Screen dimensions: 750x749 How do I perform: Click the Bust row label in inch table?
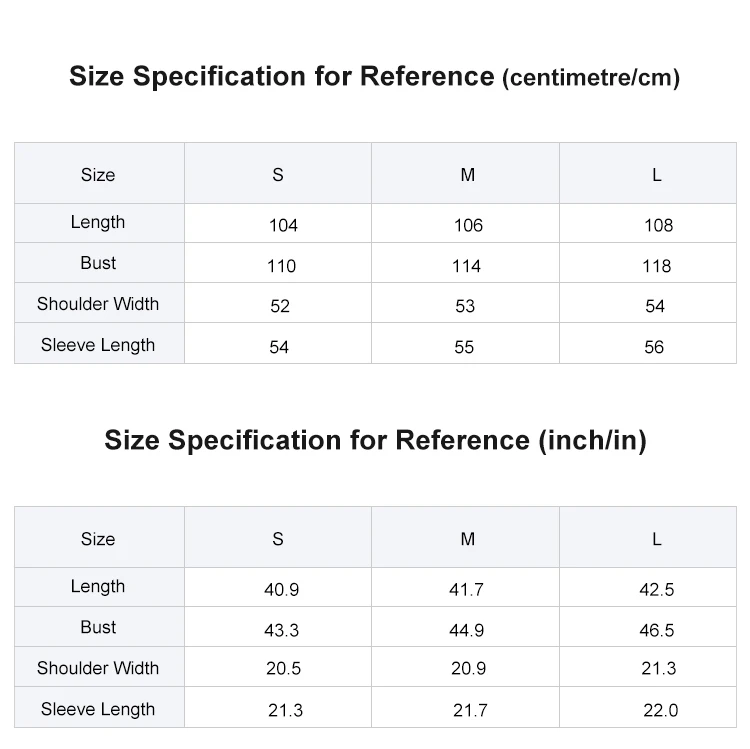98,627
